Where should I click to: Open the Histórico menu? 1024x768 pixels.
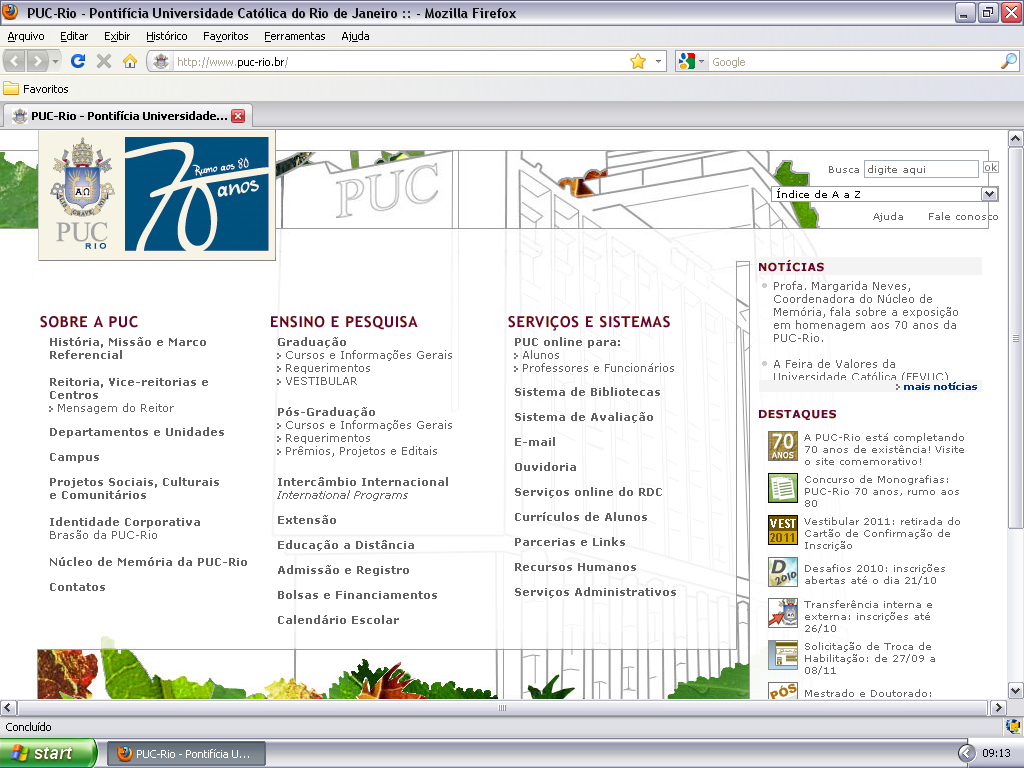[x=166, y=36]
